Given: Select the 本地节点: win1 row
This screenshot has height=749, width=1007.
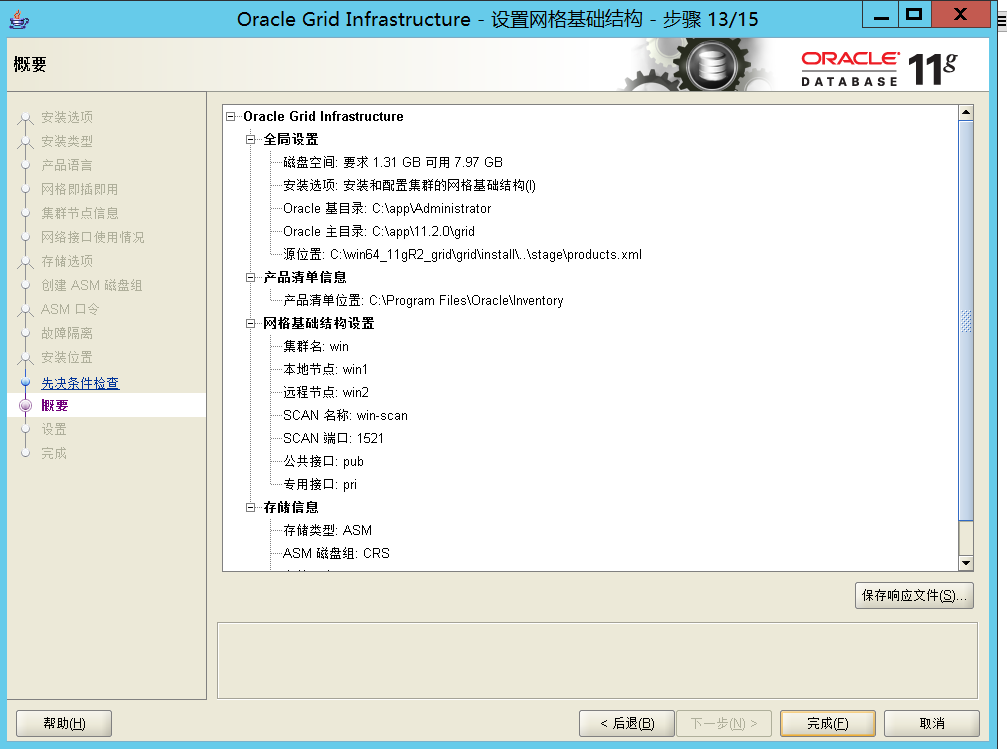Looking at the screenshot, I should (326, 369).
